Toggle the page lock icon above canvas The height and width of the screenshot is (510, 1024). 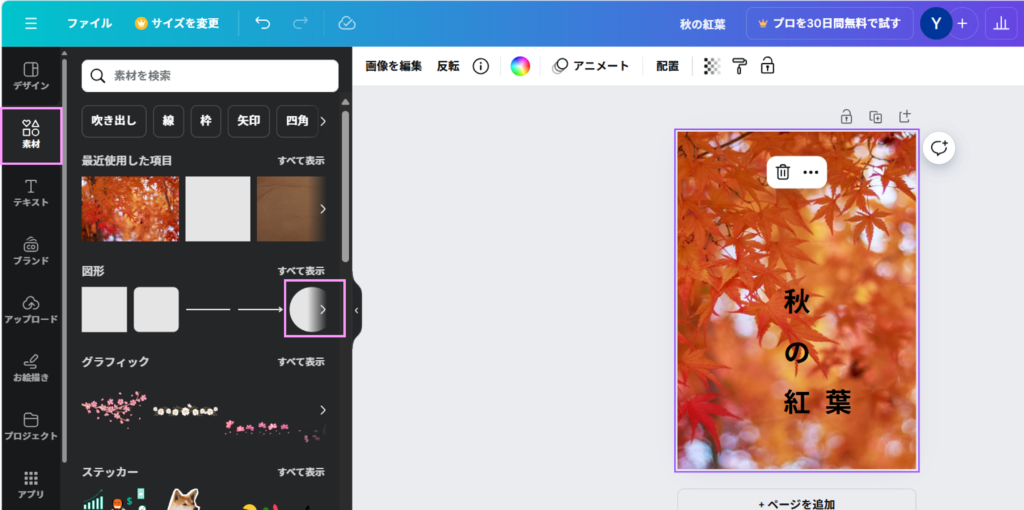(846, 117)
